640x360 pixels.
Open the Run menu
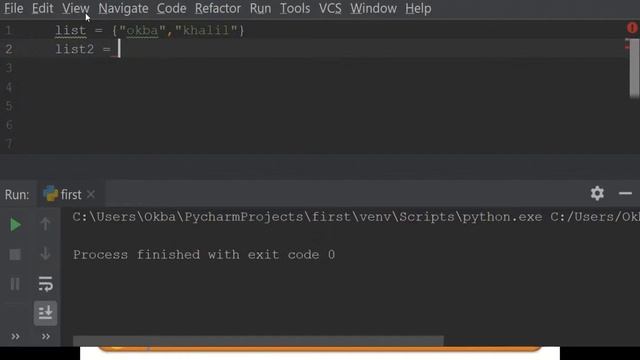click(x=260, y=8)
